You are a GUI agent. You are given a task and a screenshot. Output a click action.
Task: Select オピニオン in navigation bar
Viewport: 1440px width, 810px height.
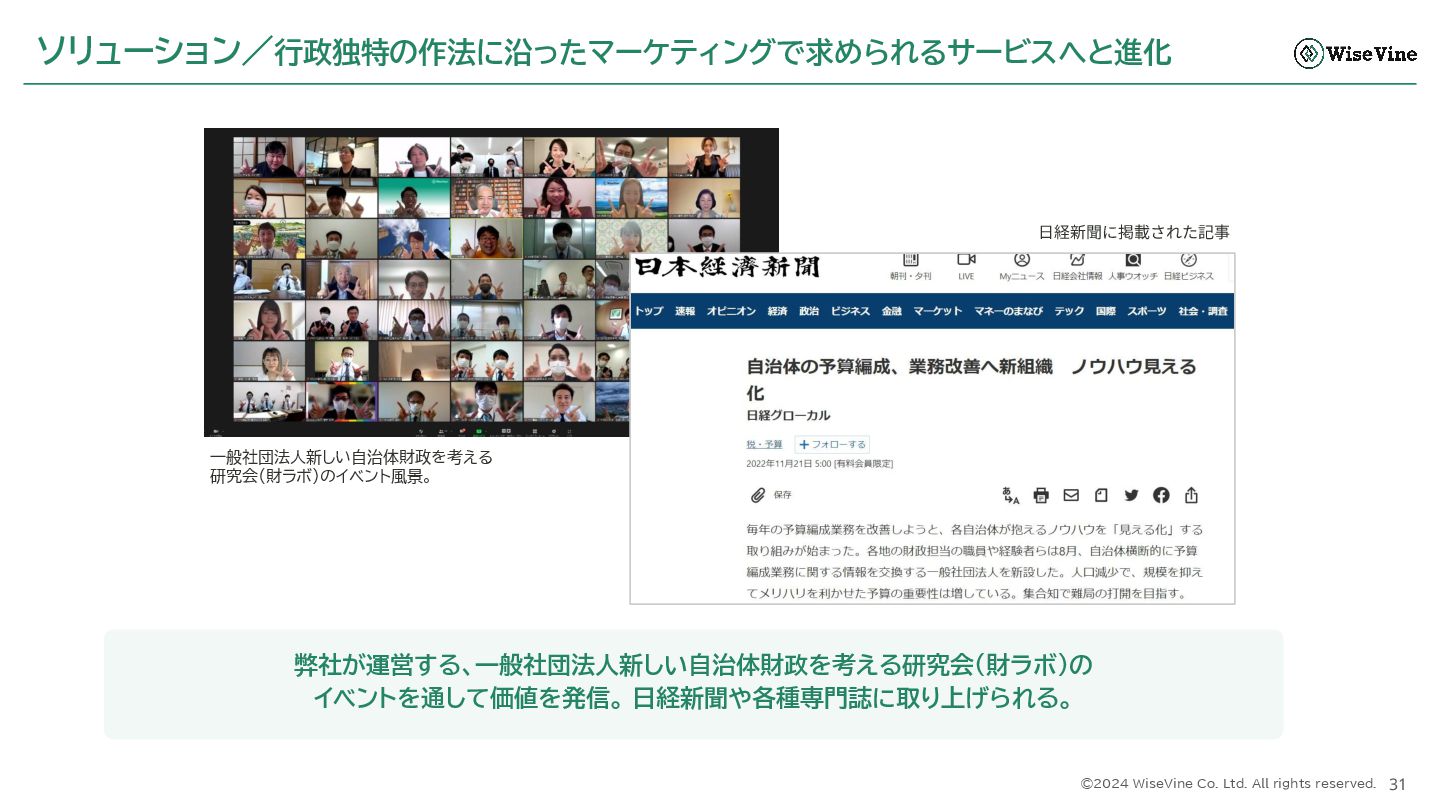[731, 311]
